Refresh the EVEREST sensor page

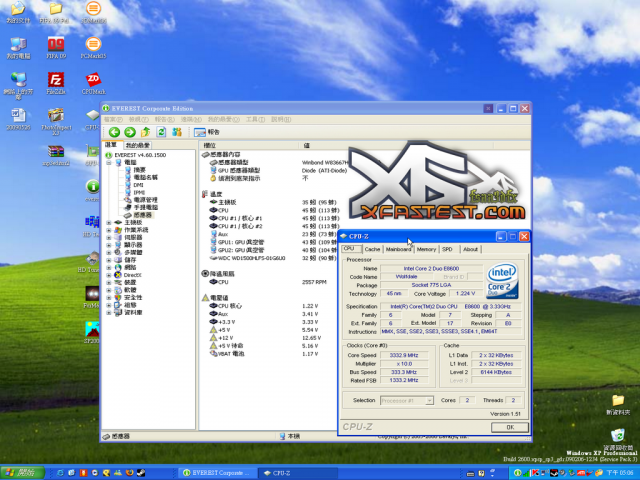click(161, 132)
